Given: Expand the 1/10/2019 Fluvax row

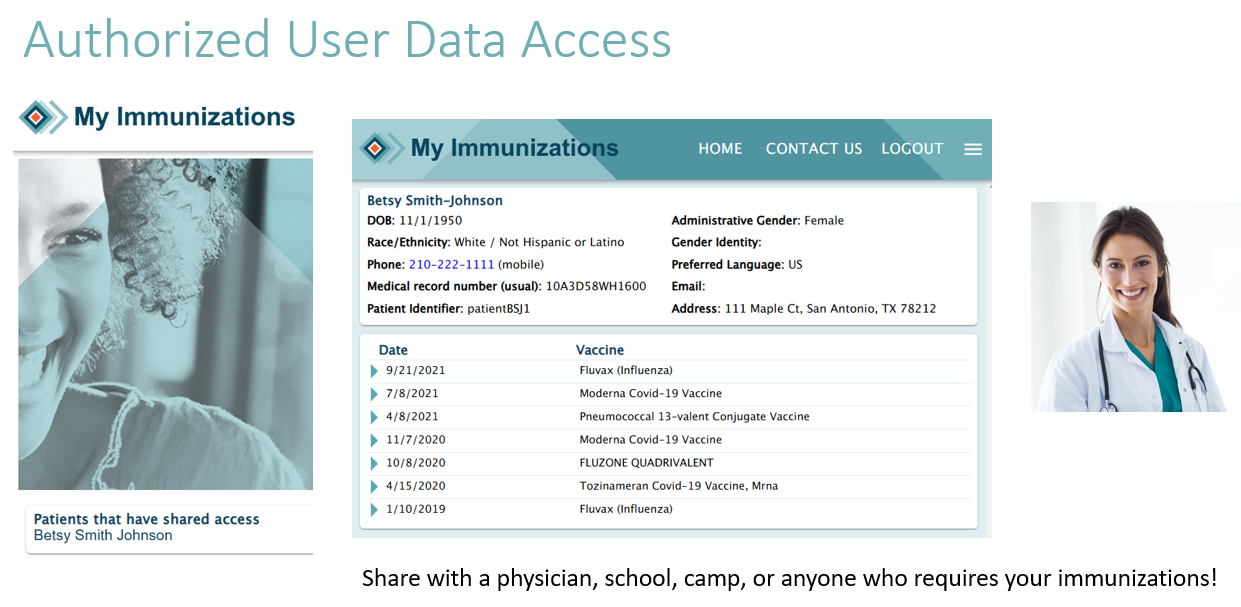Looking at the screenshot, I should (374, 509).
